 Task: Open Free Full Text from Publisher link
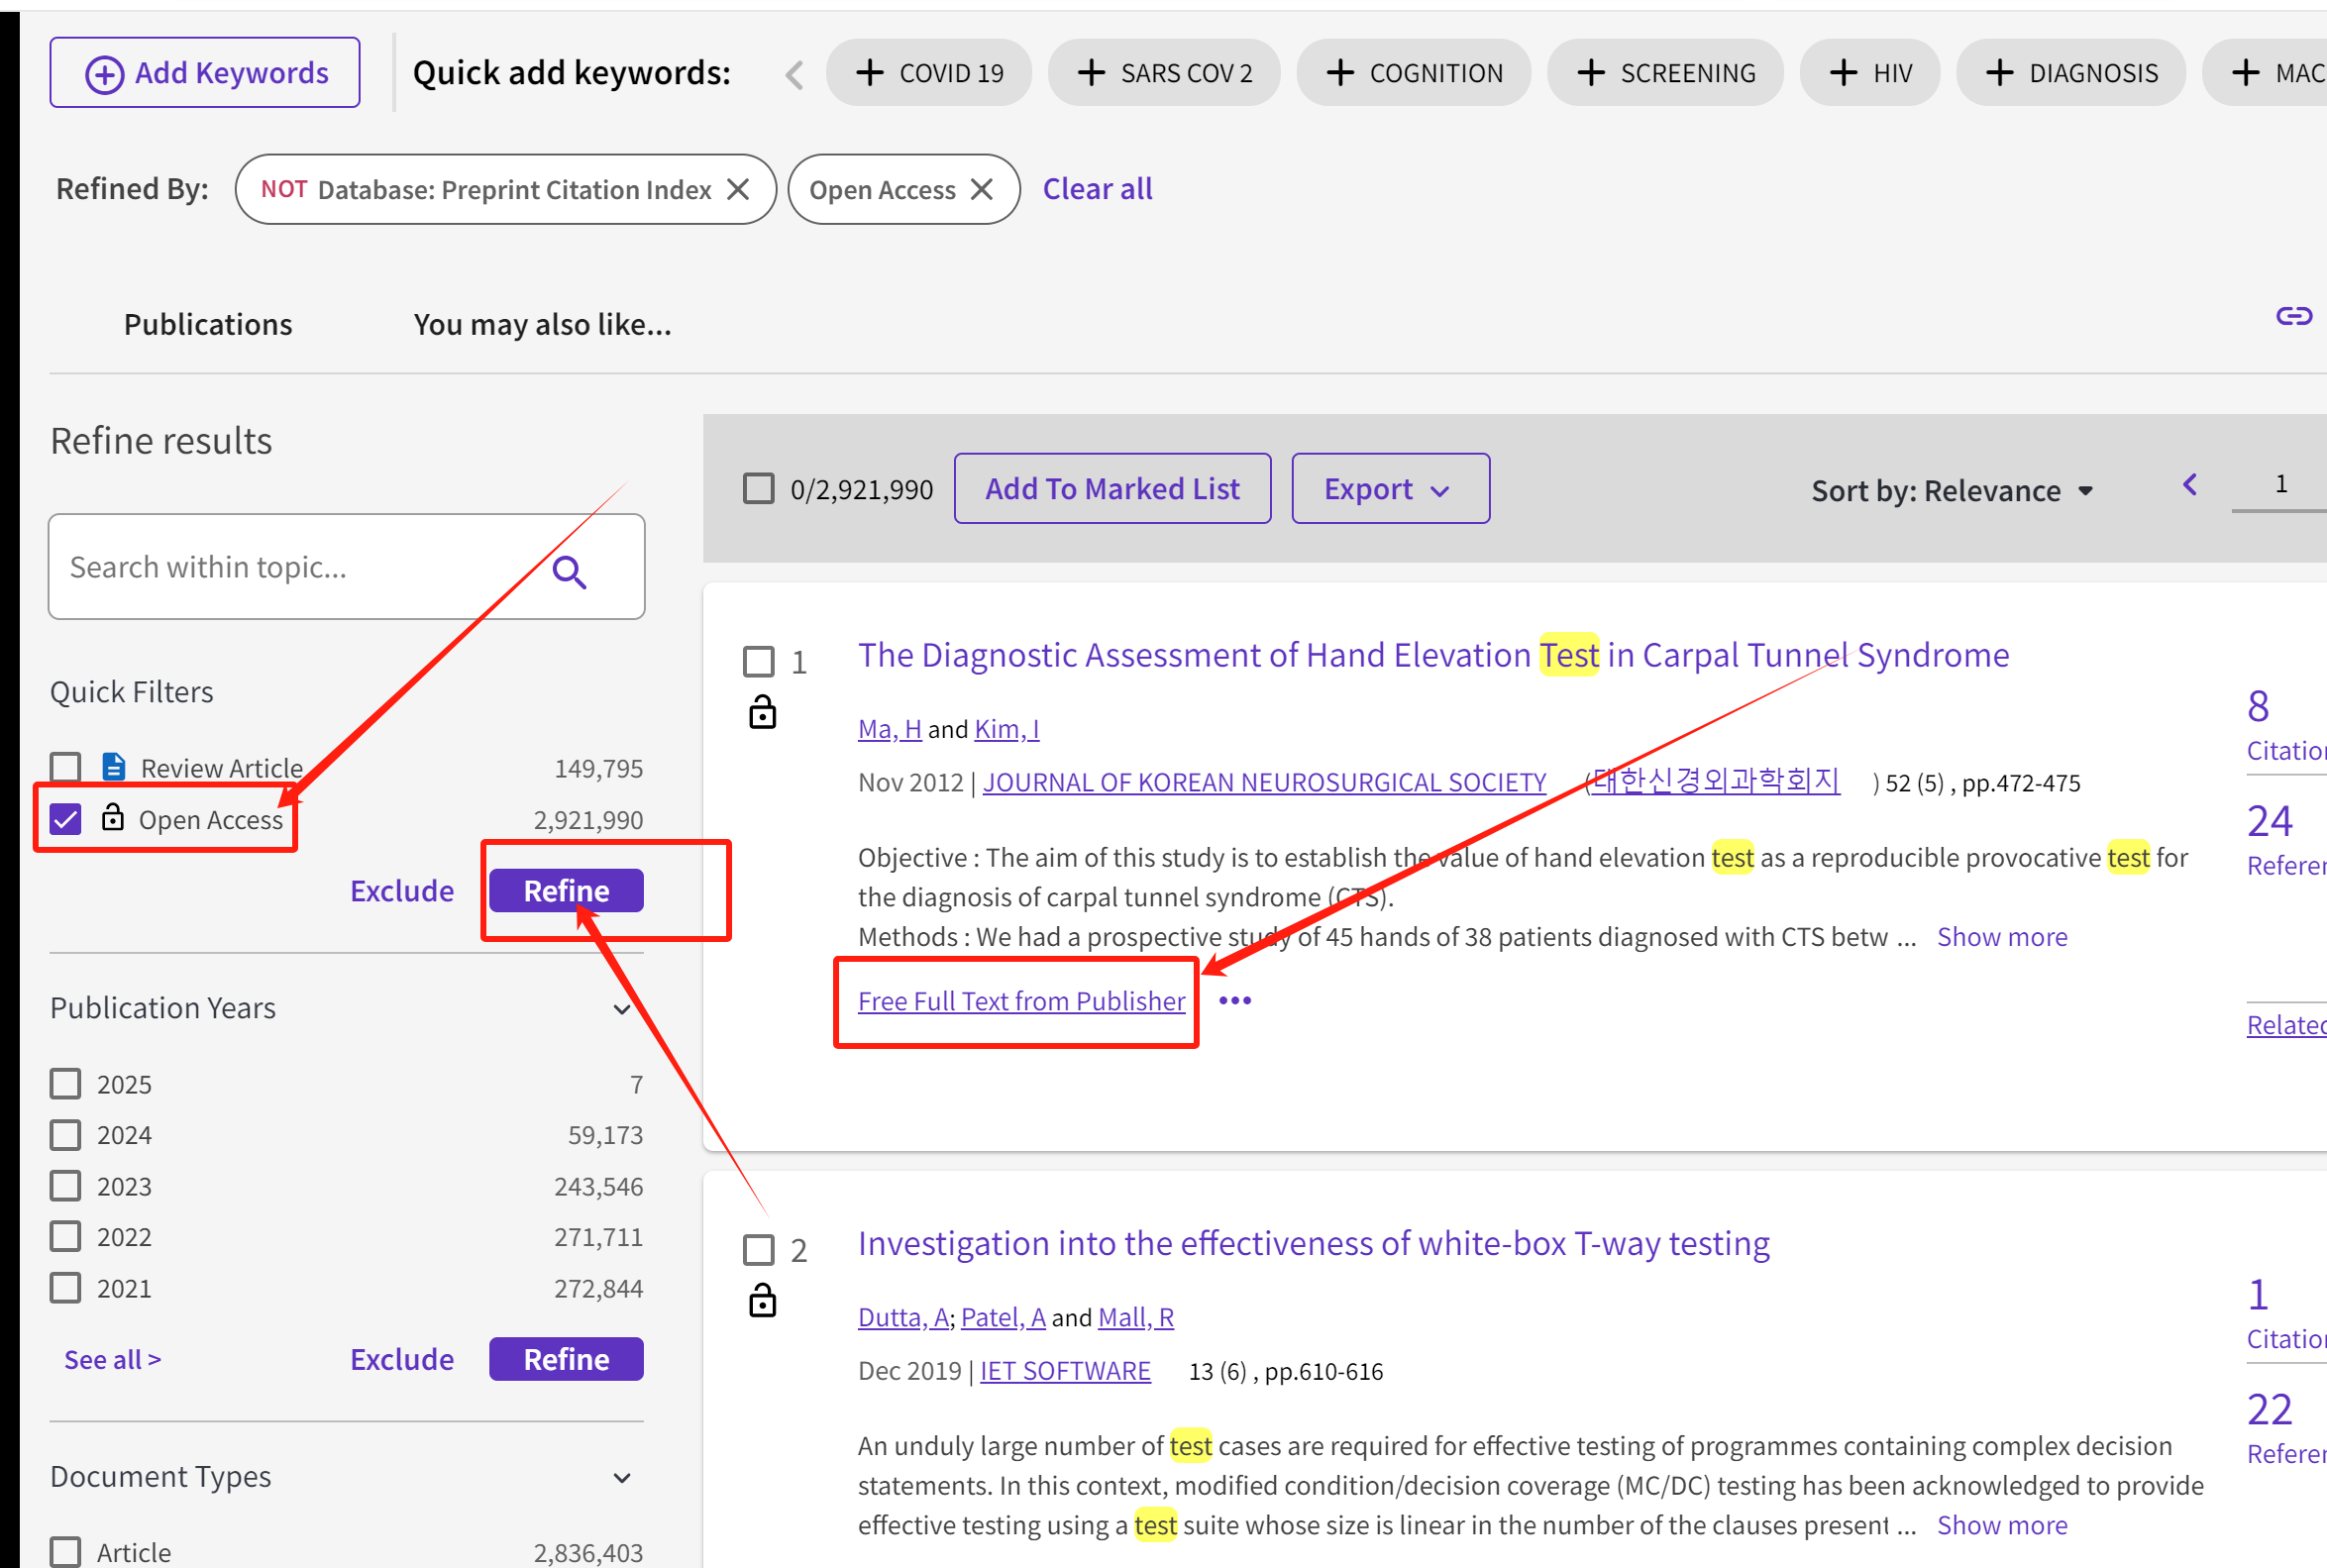1021,1001
